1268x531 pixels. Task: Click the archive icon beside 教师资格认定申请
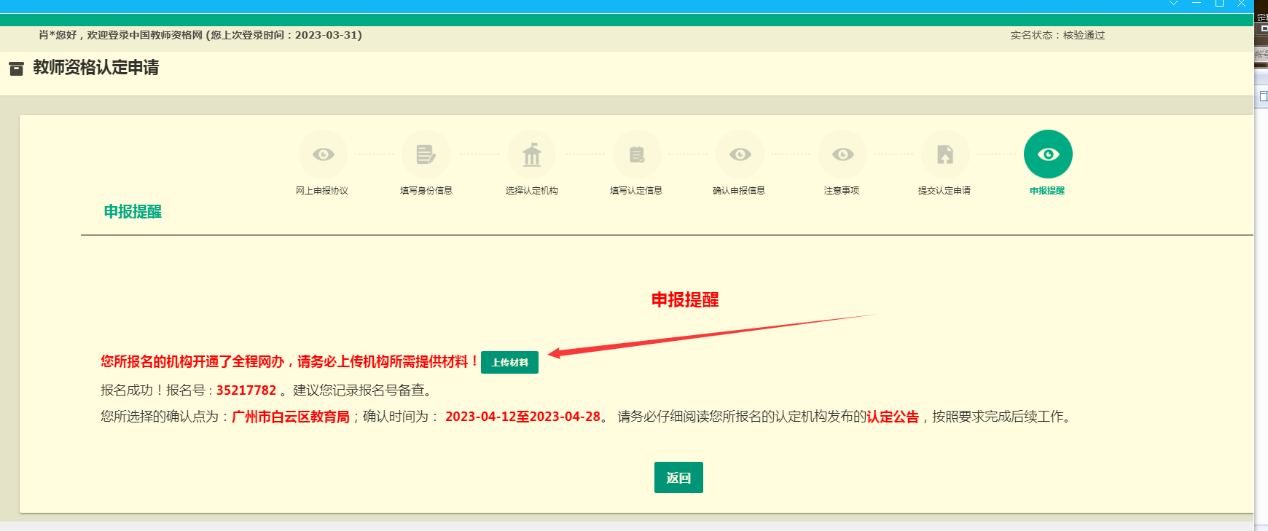point(16,69)
